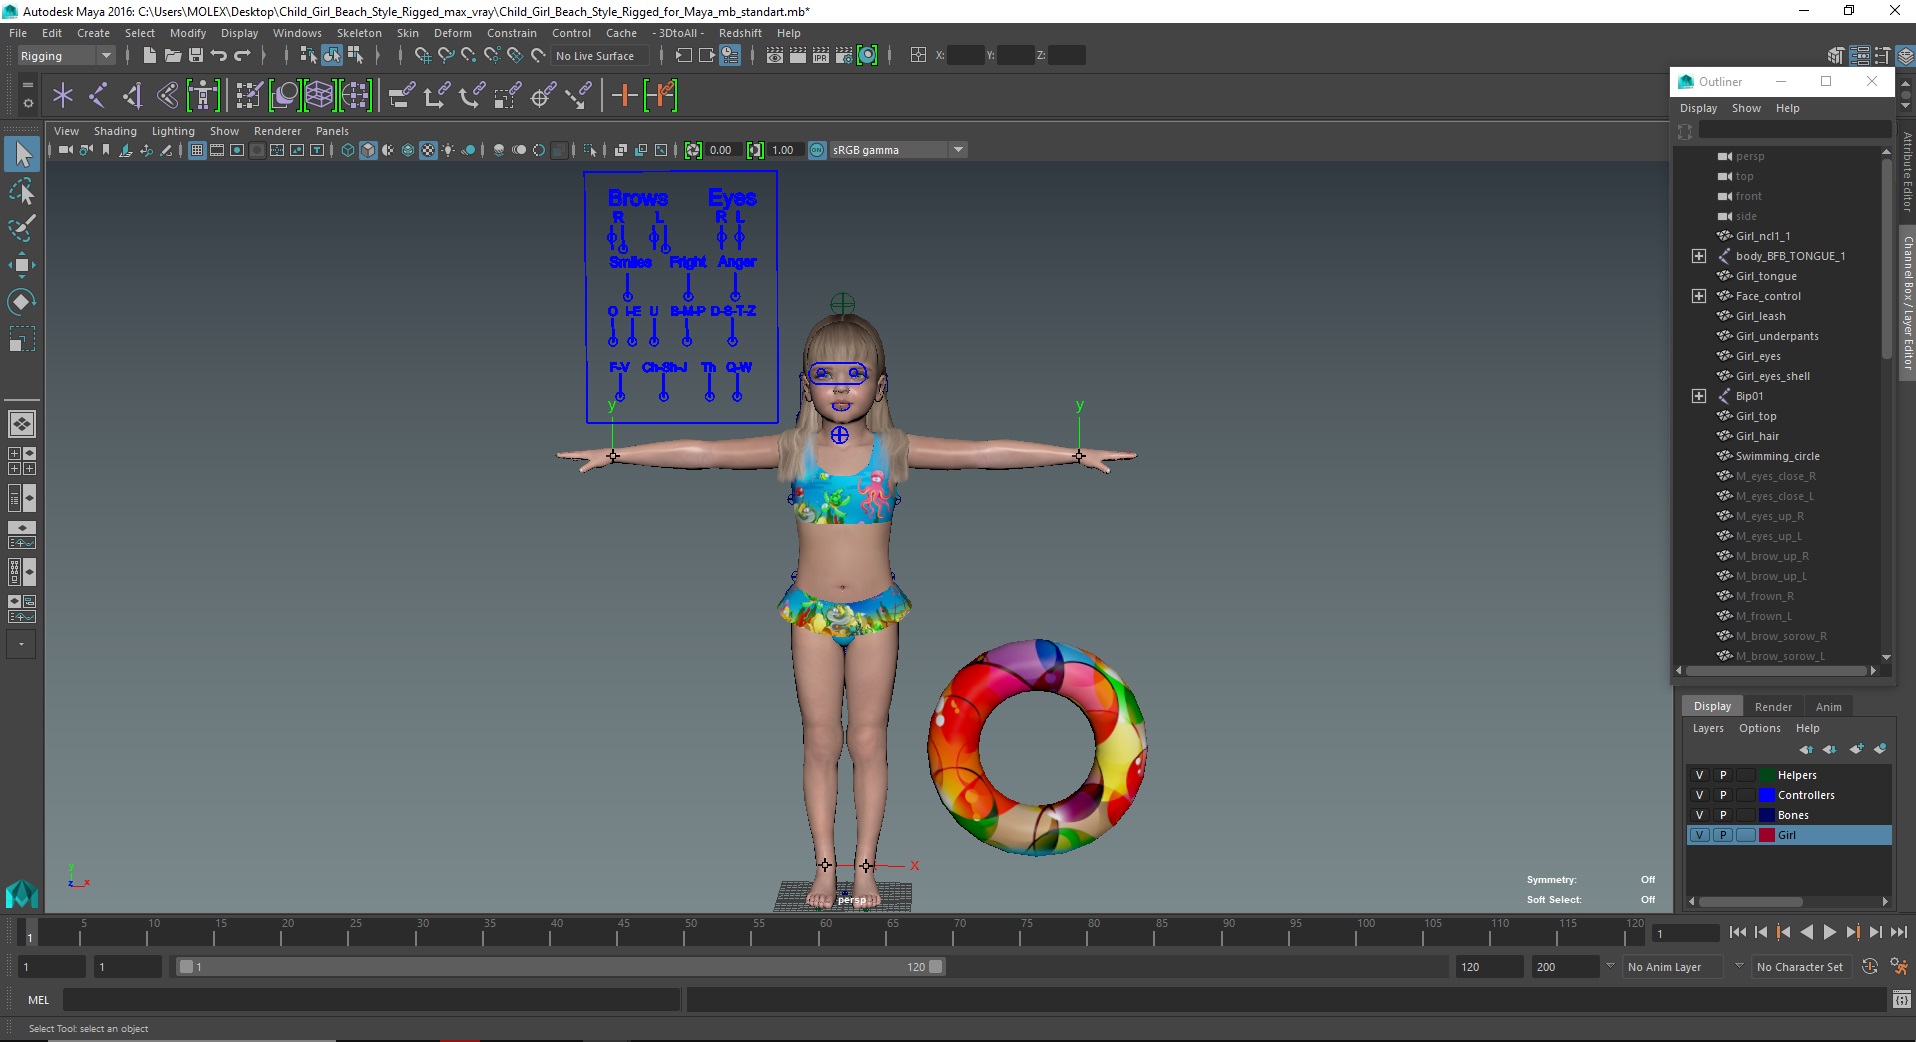
Task: Click the Create IK Handle shelf icon
Action: point(133,96)
